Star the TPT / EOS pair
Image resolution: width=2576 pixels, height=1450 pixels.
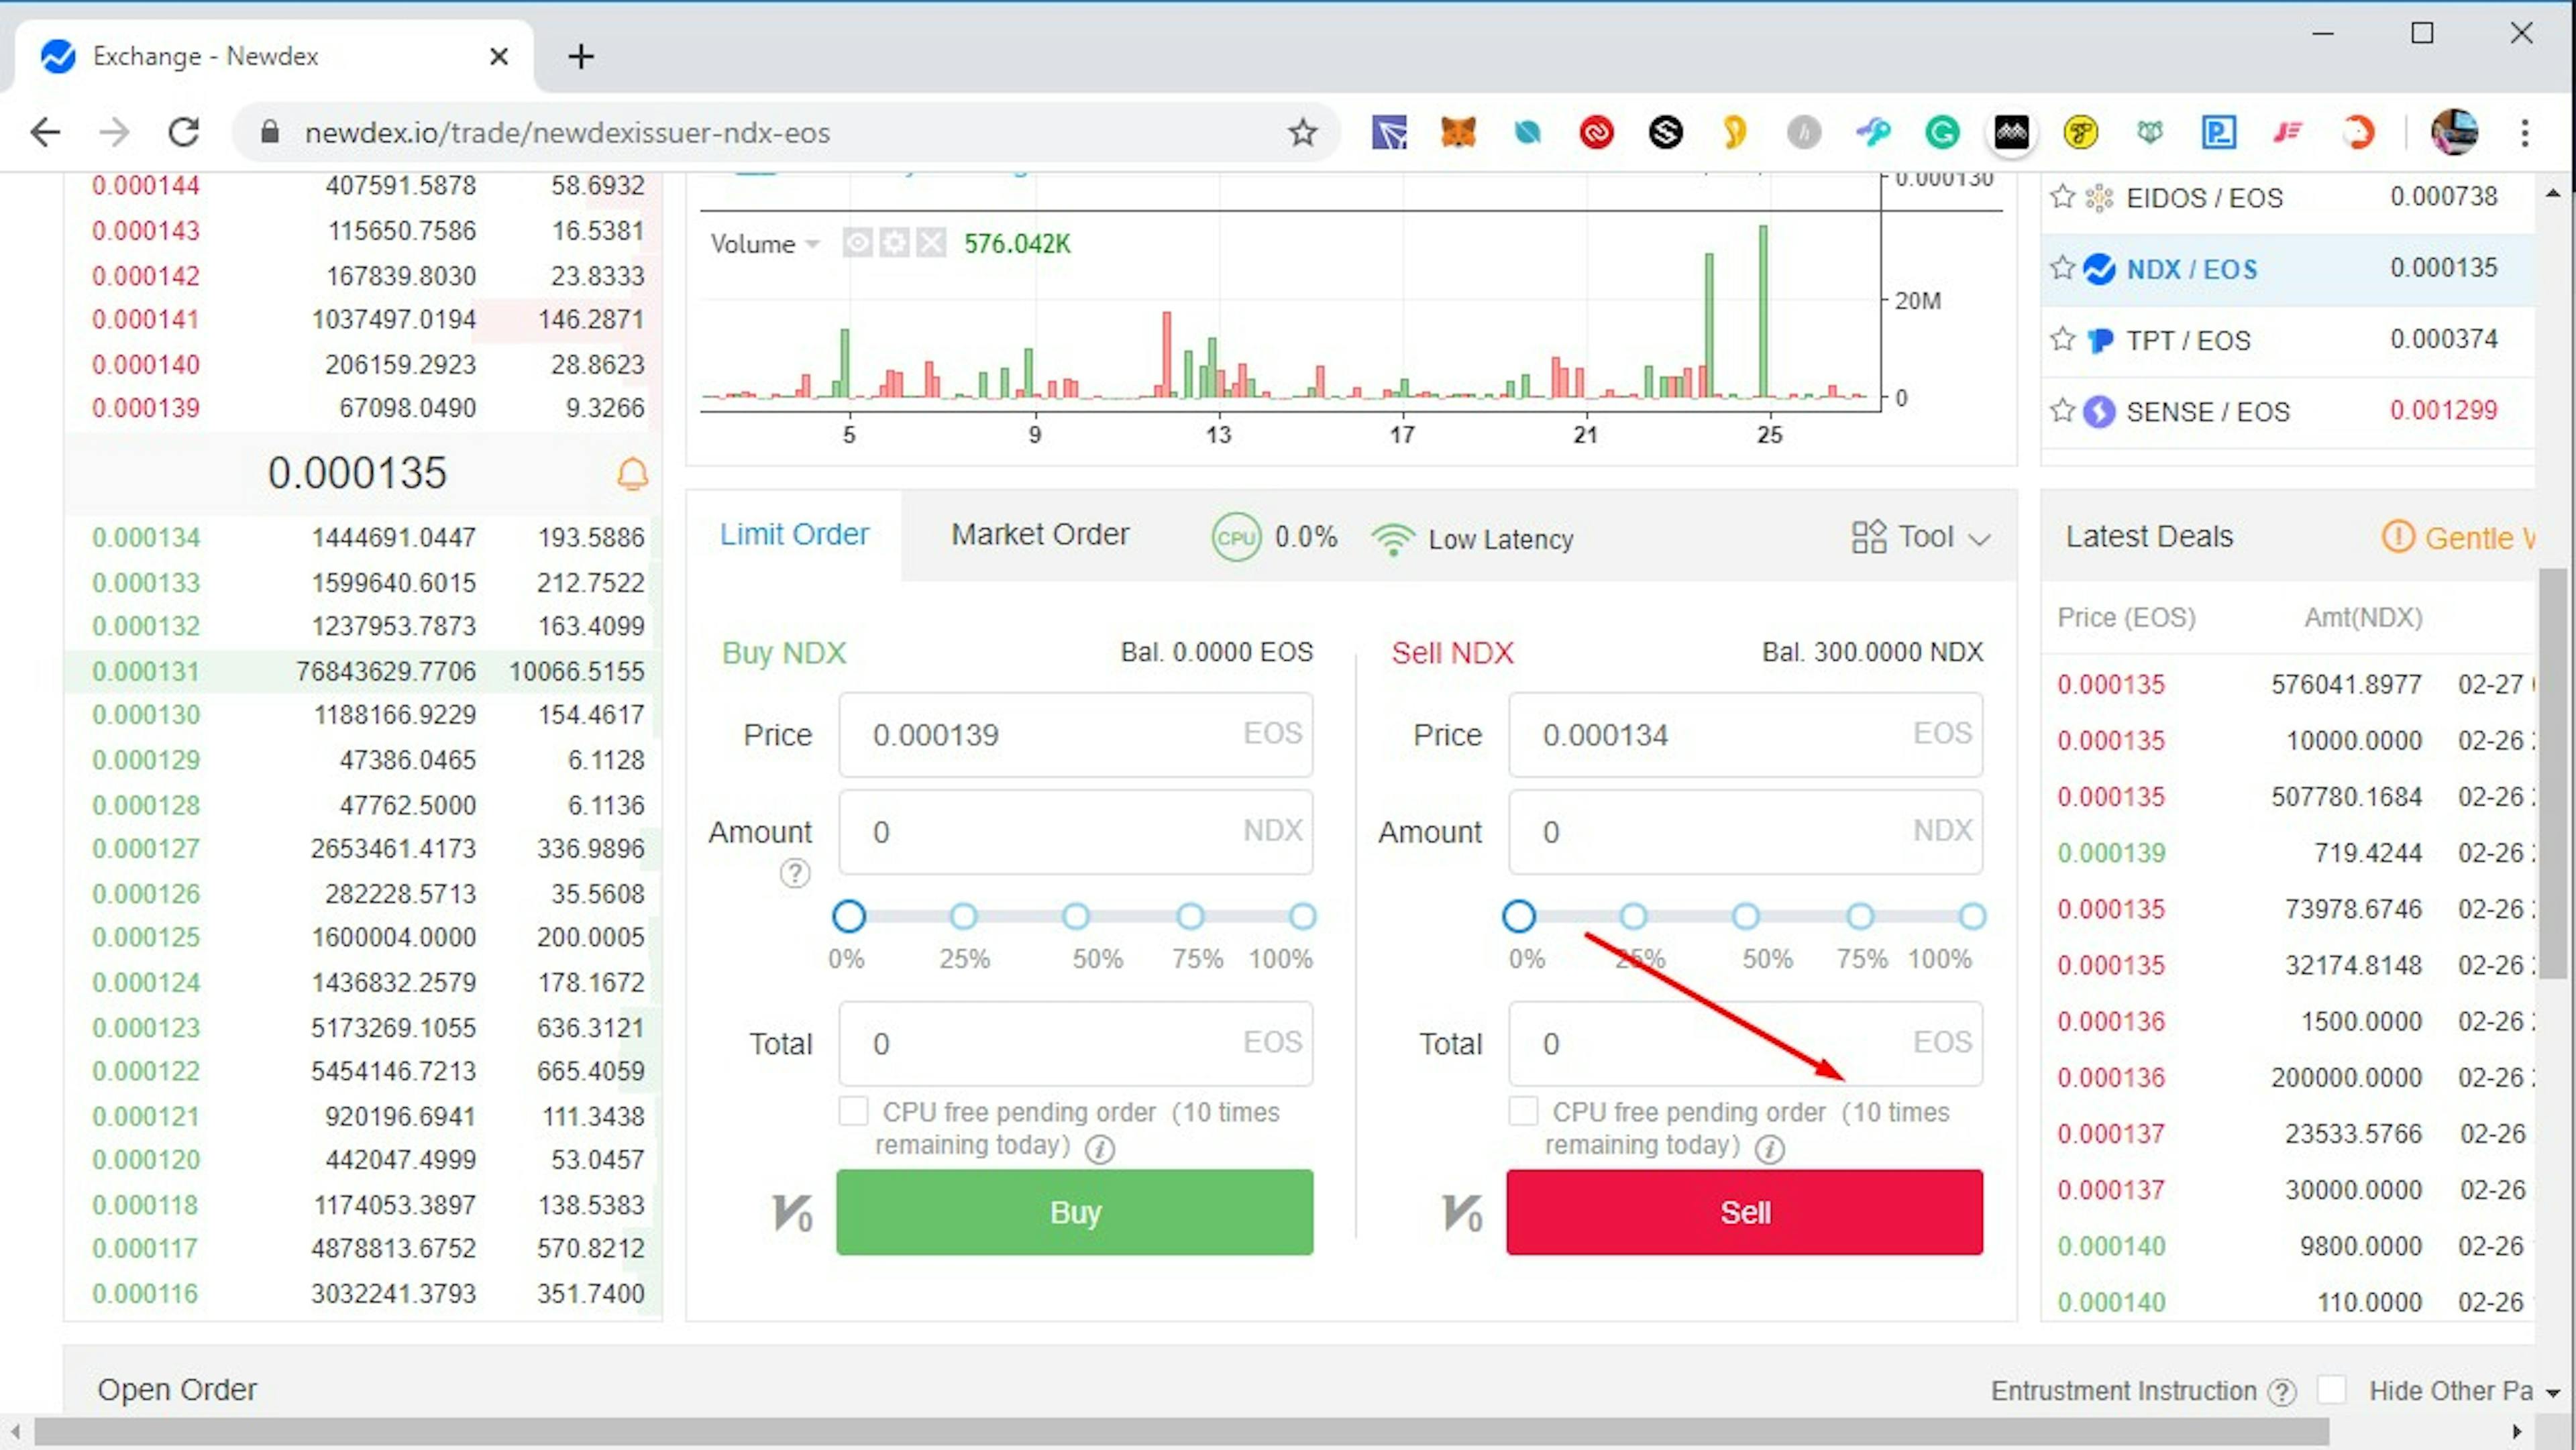[x=2062, y=339]
